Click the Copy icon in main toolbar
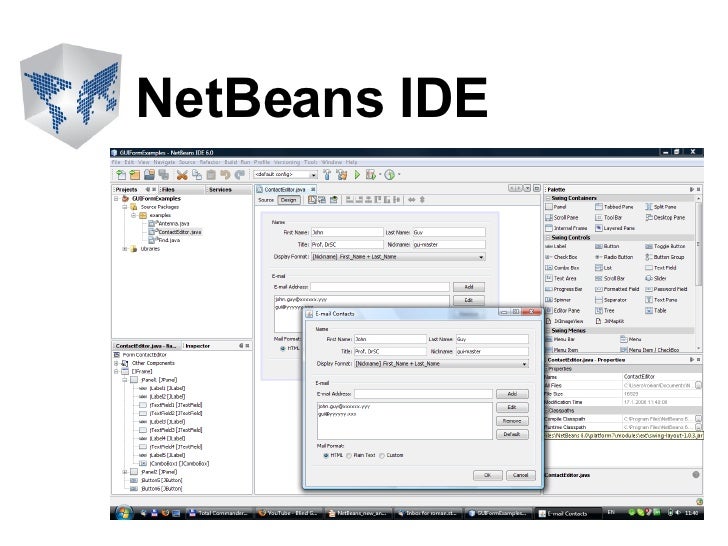 coord(197,175)
